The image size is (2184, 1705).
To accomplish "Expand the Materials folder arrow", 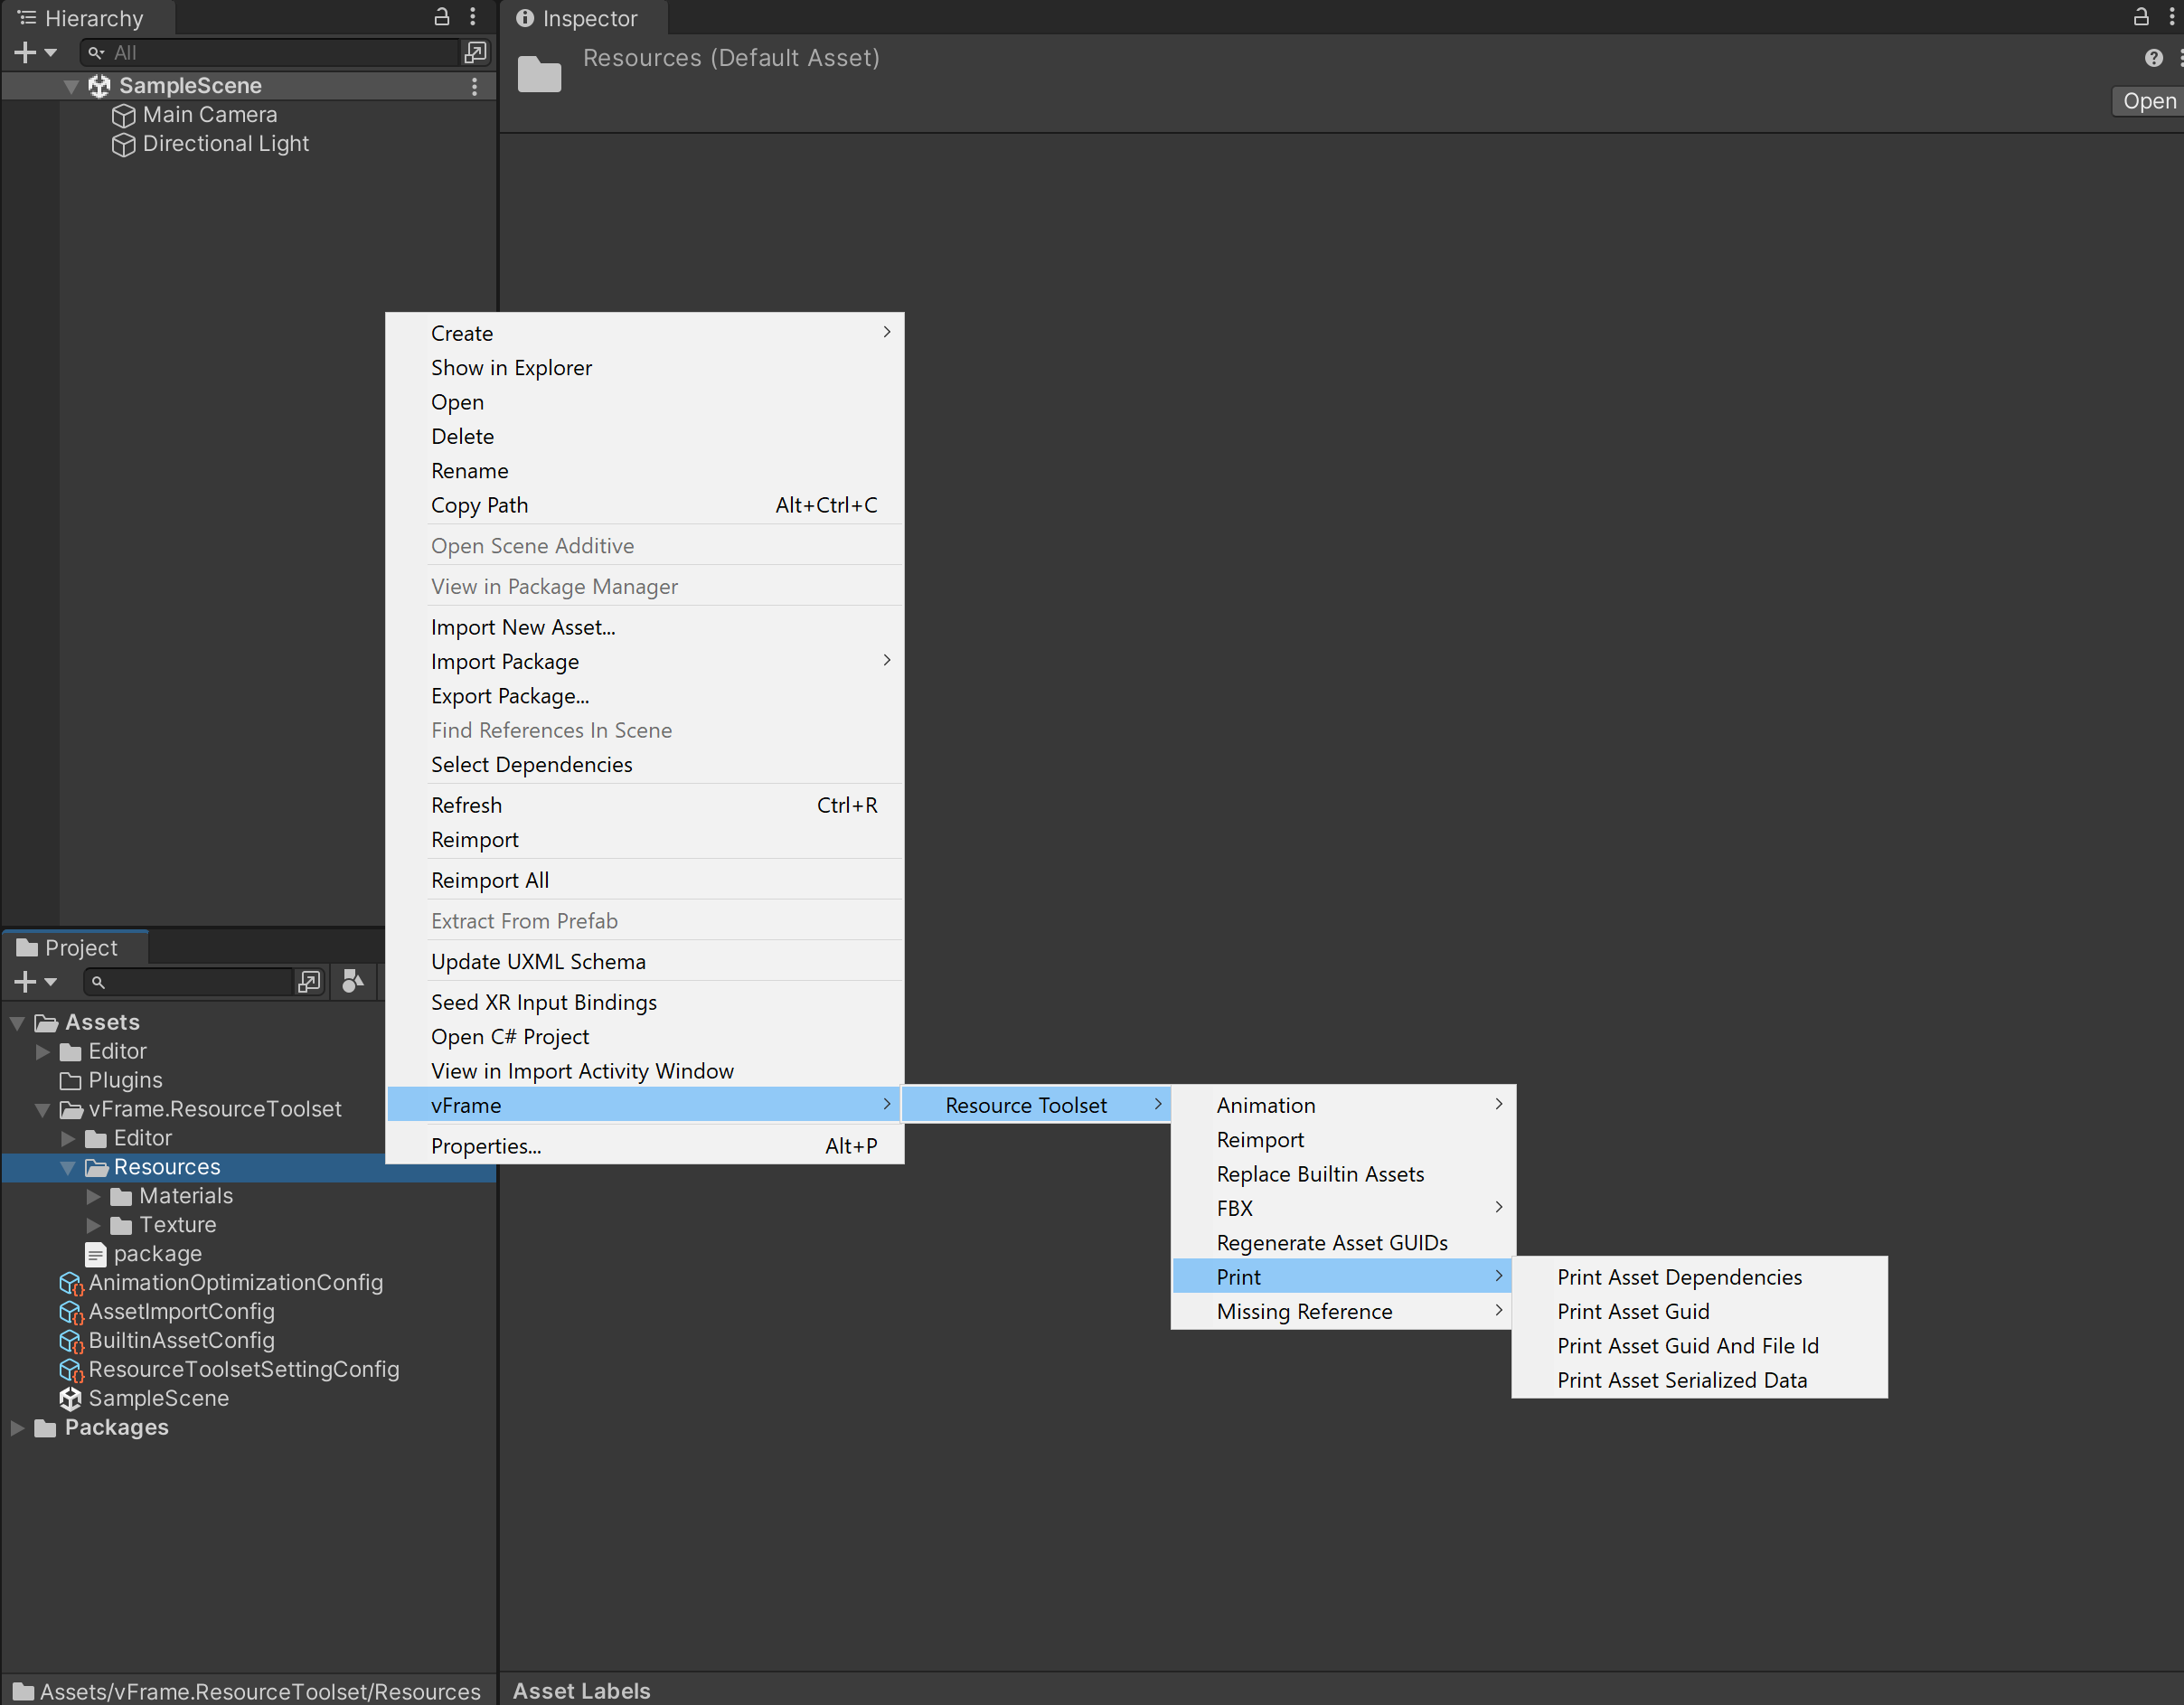I will [93, 1196].
